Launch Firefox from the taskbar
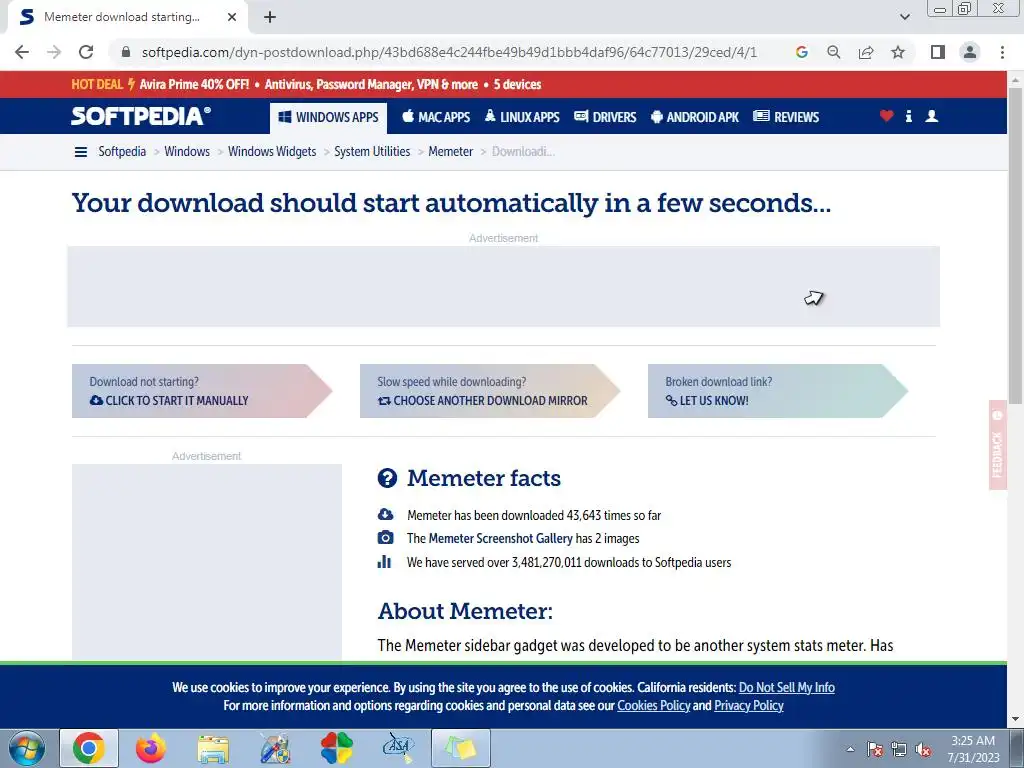This screenshot has width=1024, height=768. 151,748
